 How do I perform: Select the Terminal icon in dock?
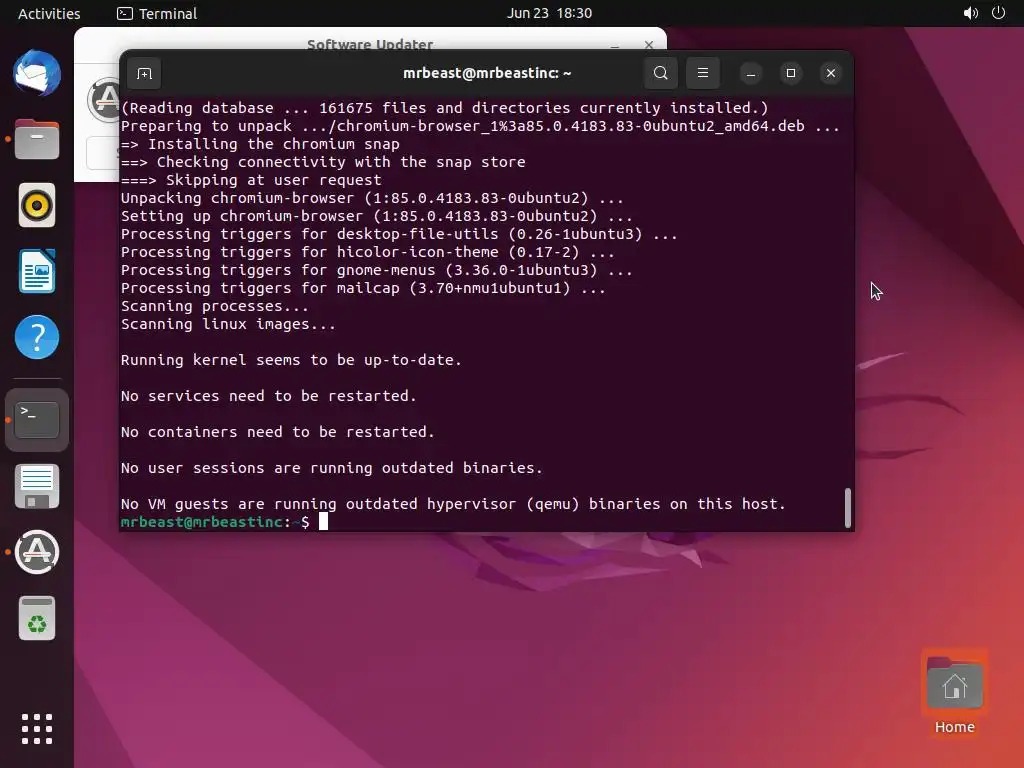coord(37,420)
